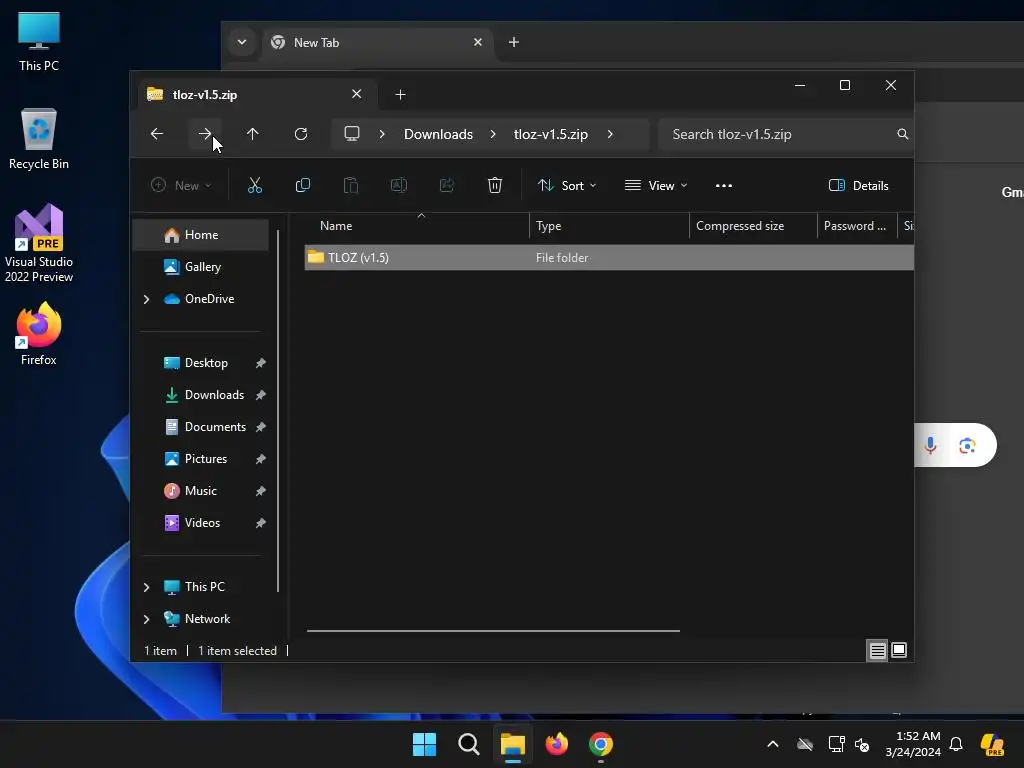Refresh the tloz-v1.5.zip view

pyautogui.click(x=301, y=134)
